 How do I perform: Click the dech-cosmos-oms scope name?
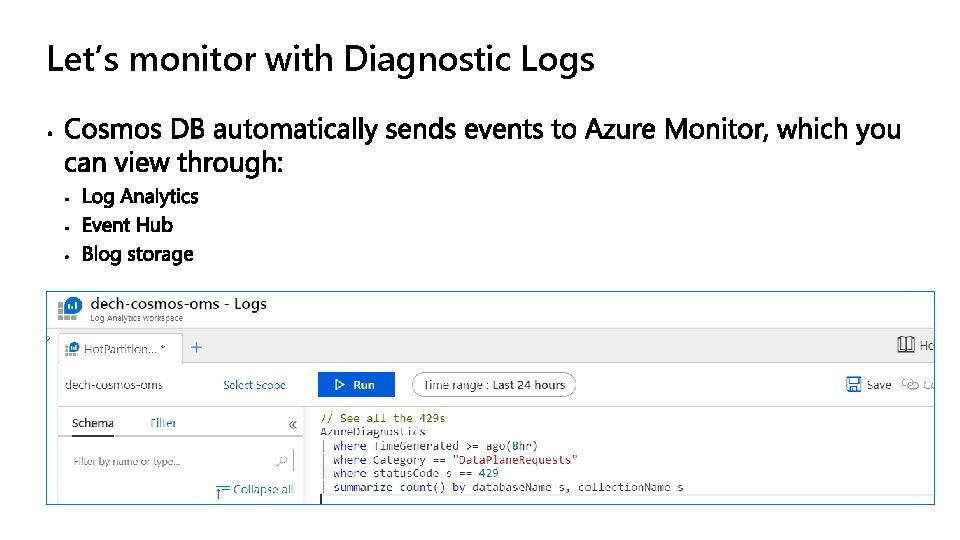point(114,385)
